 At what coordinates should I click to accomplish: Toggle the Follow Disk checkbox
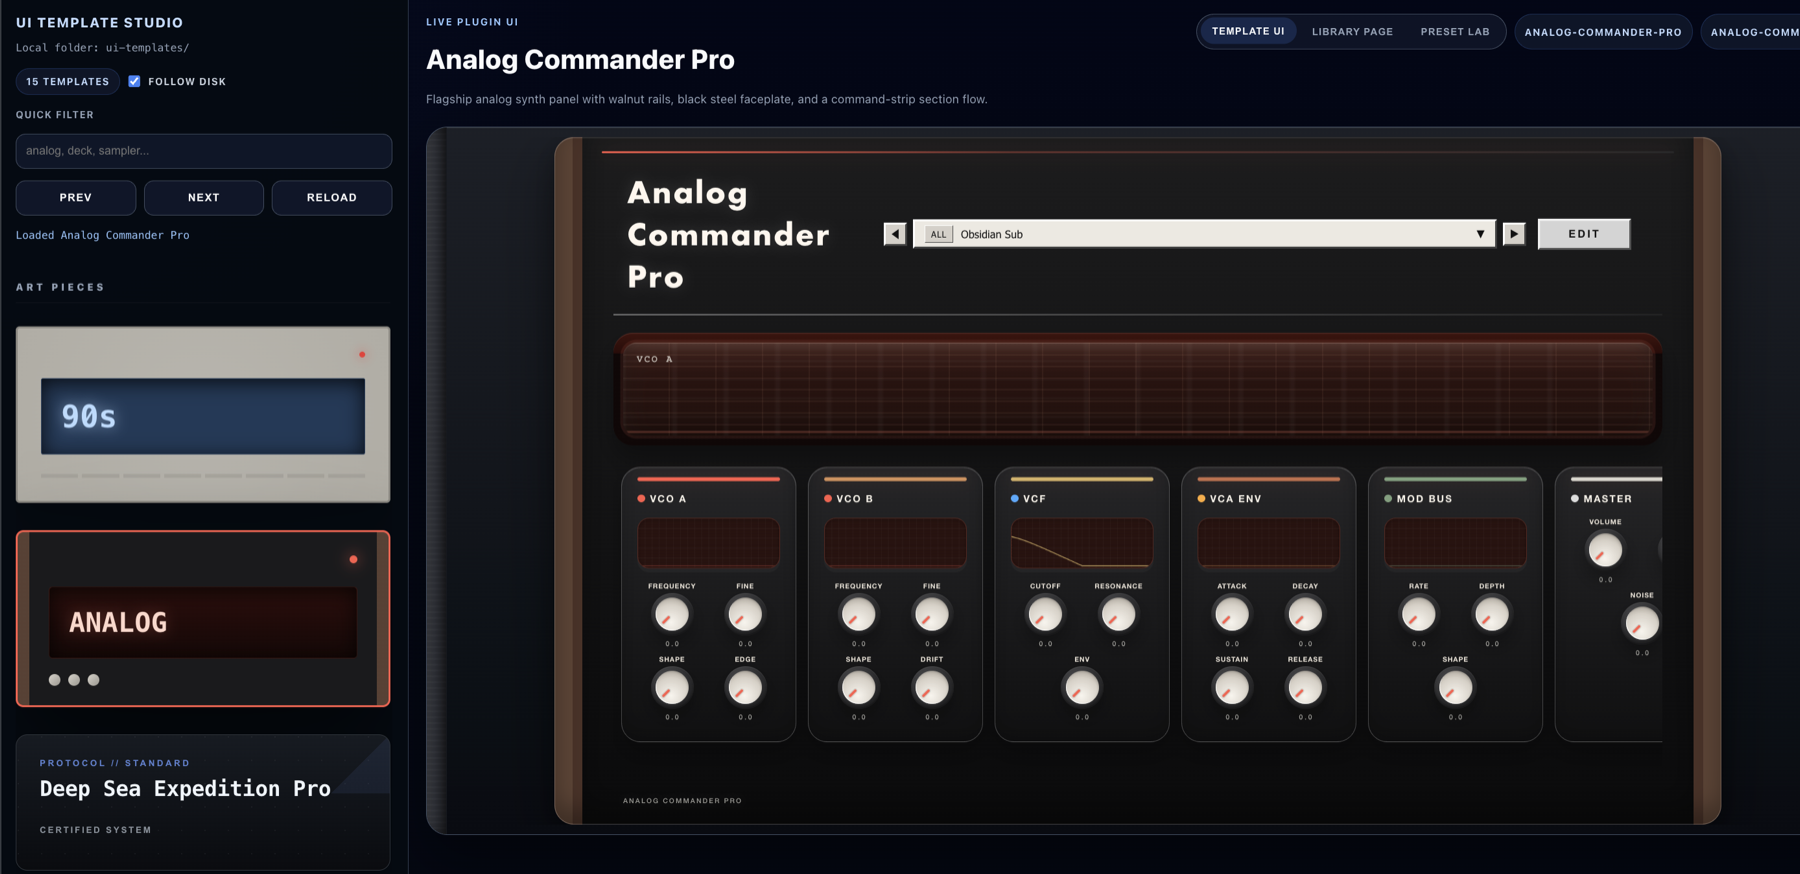134,82
